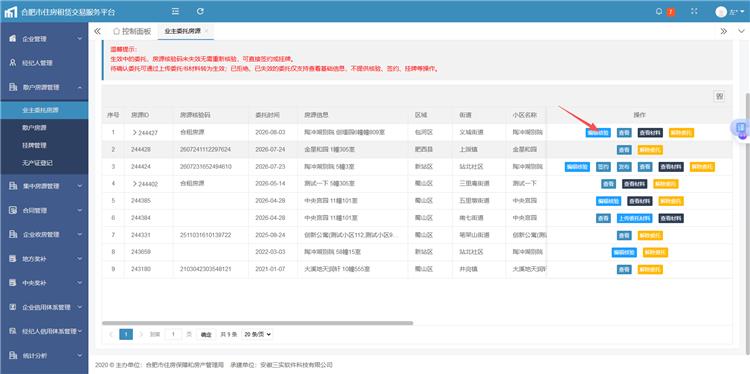Expand row 244402 with its arrow
Screen dimensions: 750x374
(x=134, y=184)
